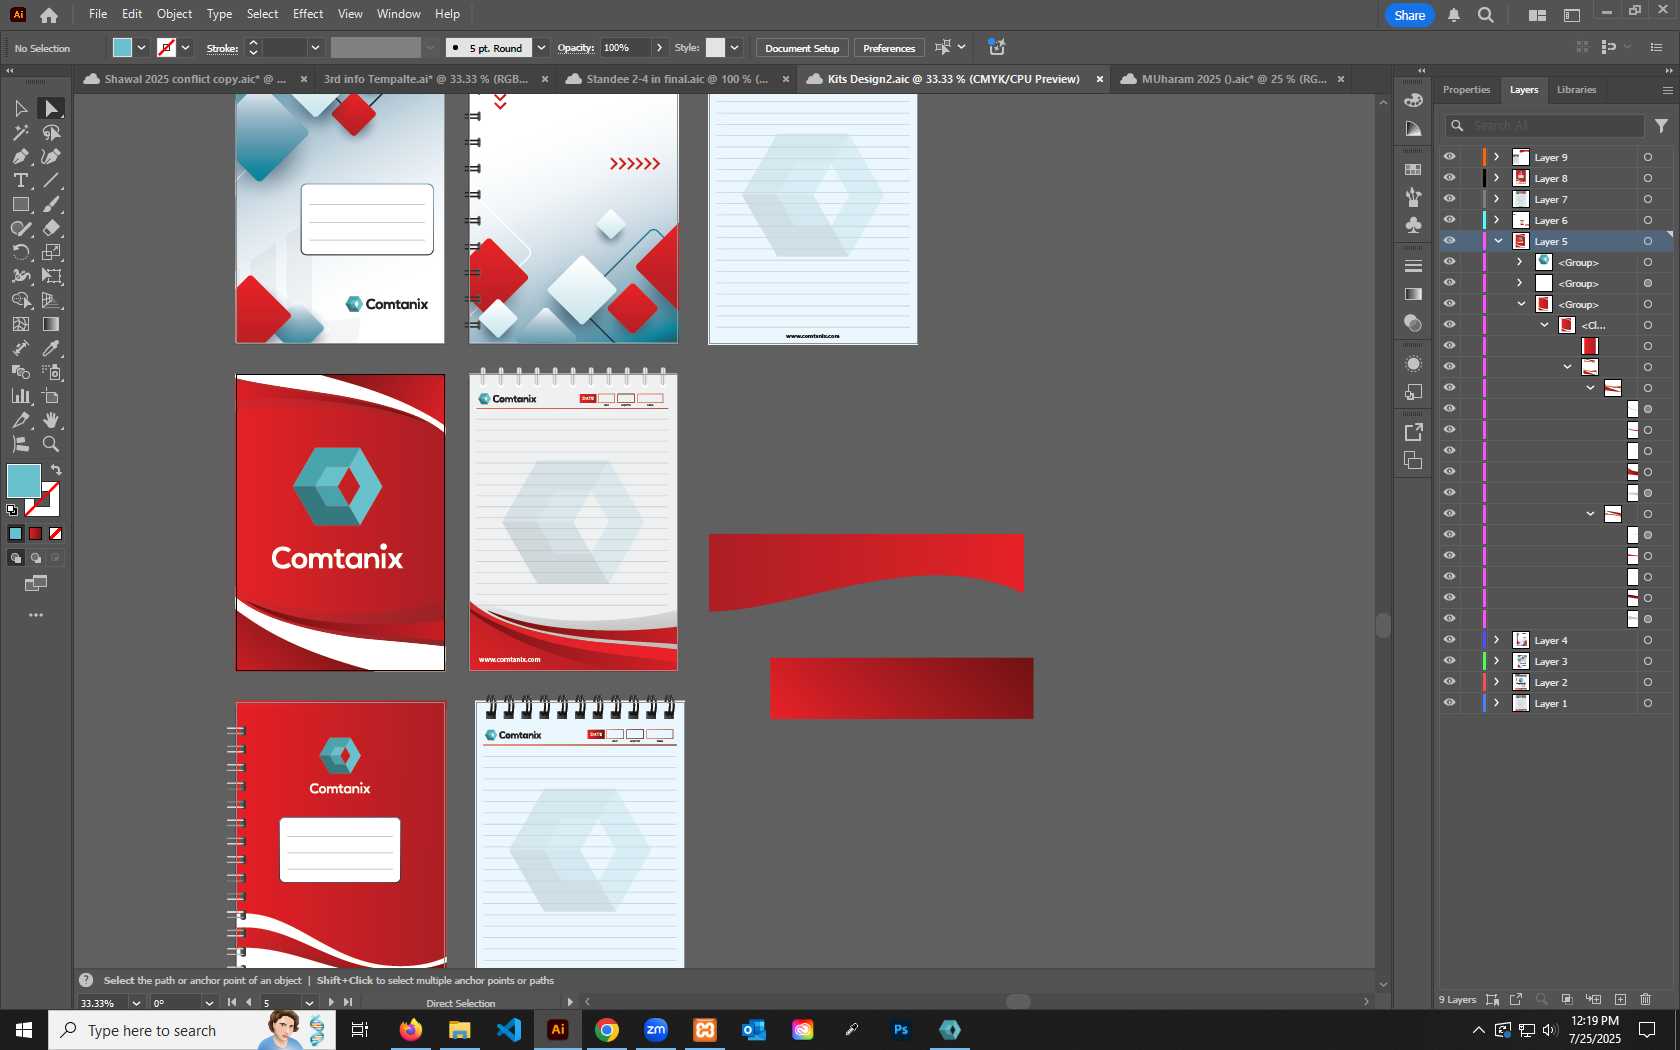Viewport: 1680px width, 1050px height.
Task: Switch to MUharam 2025 document tab
Action: pos(1234,79)
